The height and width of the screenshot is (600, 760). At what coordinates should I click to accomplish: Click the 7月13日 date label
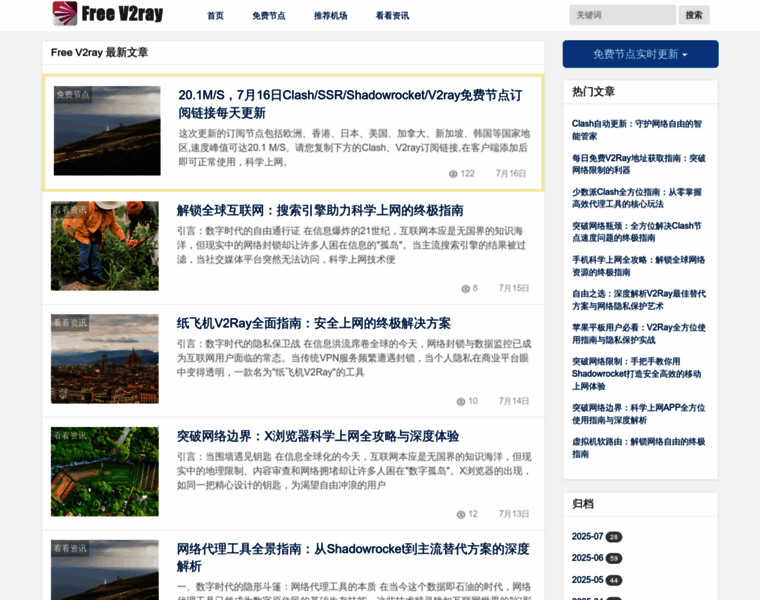coord(514,514)
